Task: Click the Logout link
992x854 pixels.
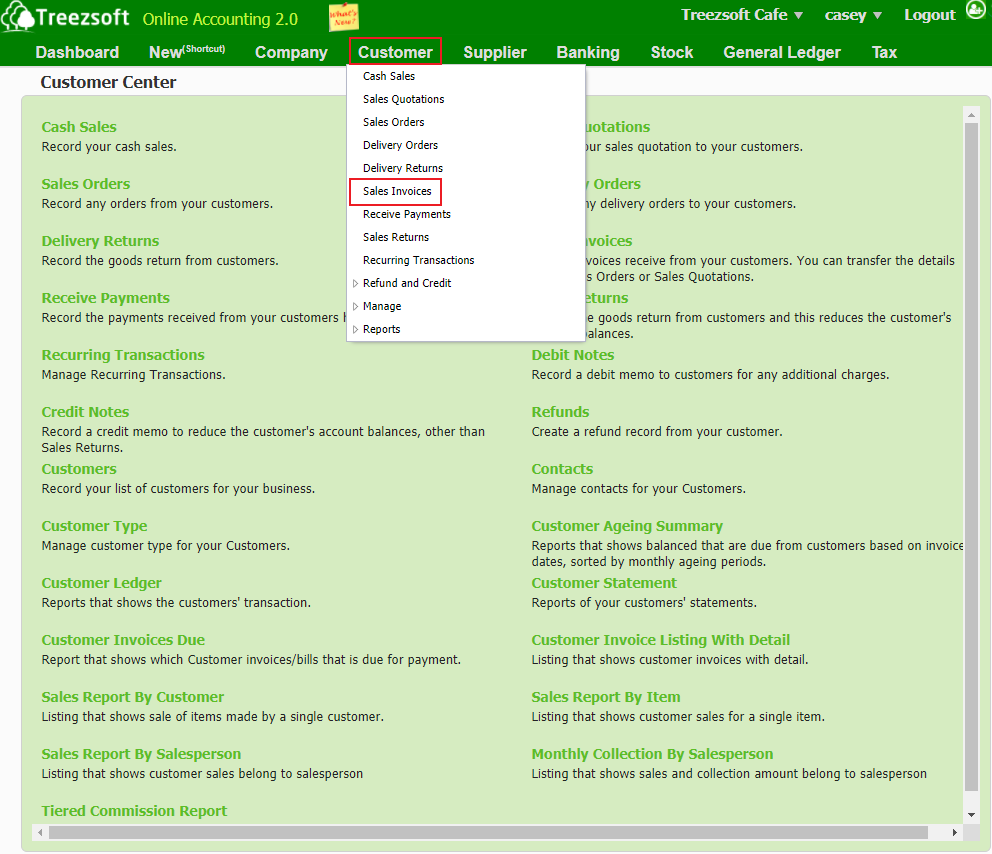Action: [x=929, y=15]
